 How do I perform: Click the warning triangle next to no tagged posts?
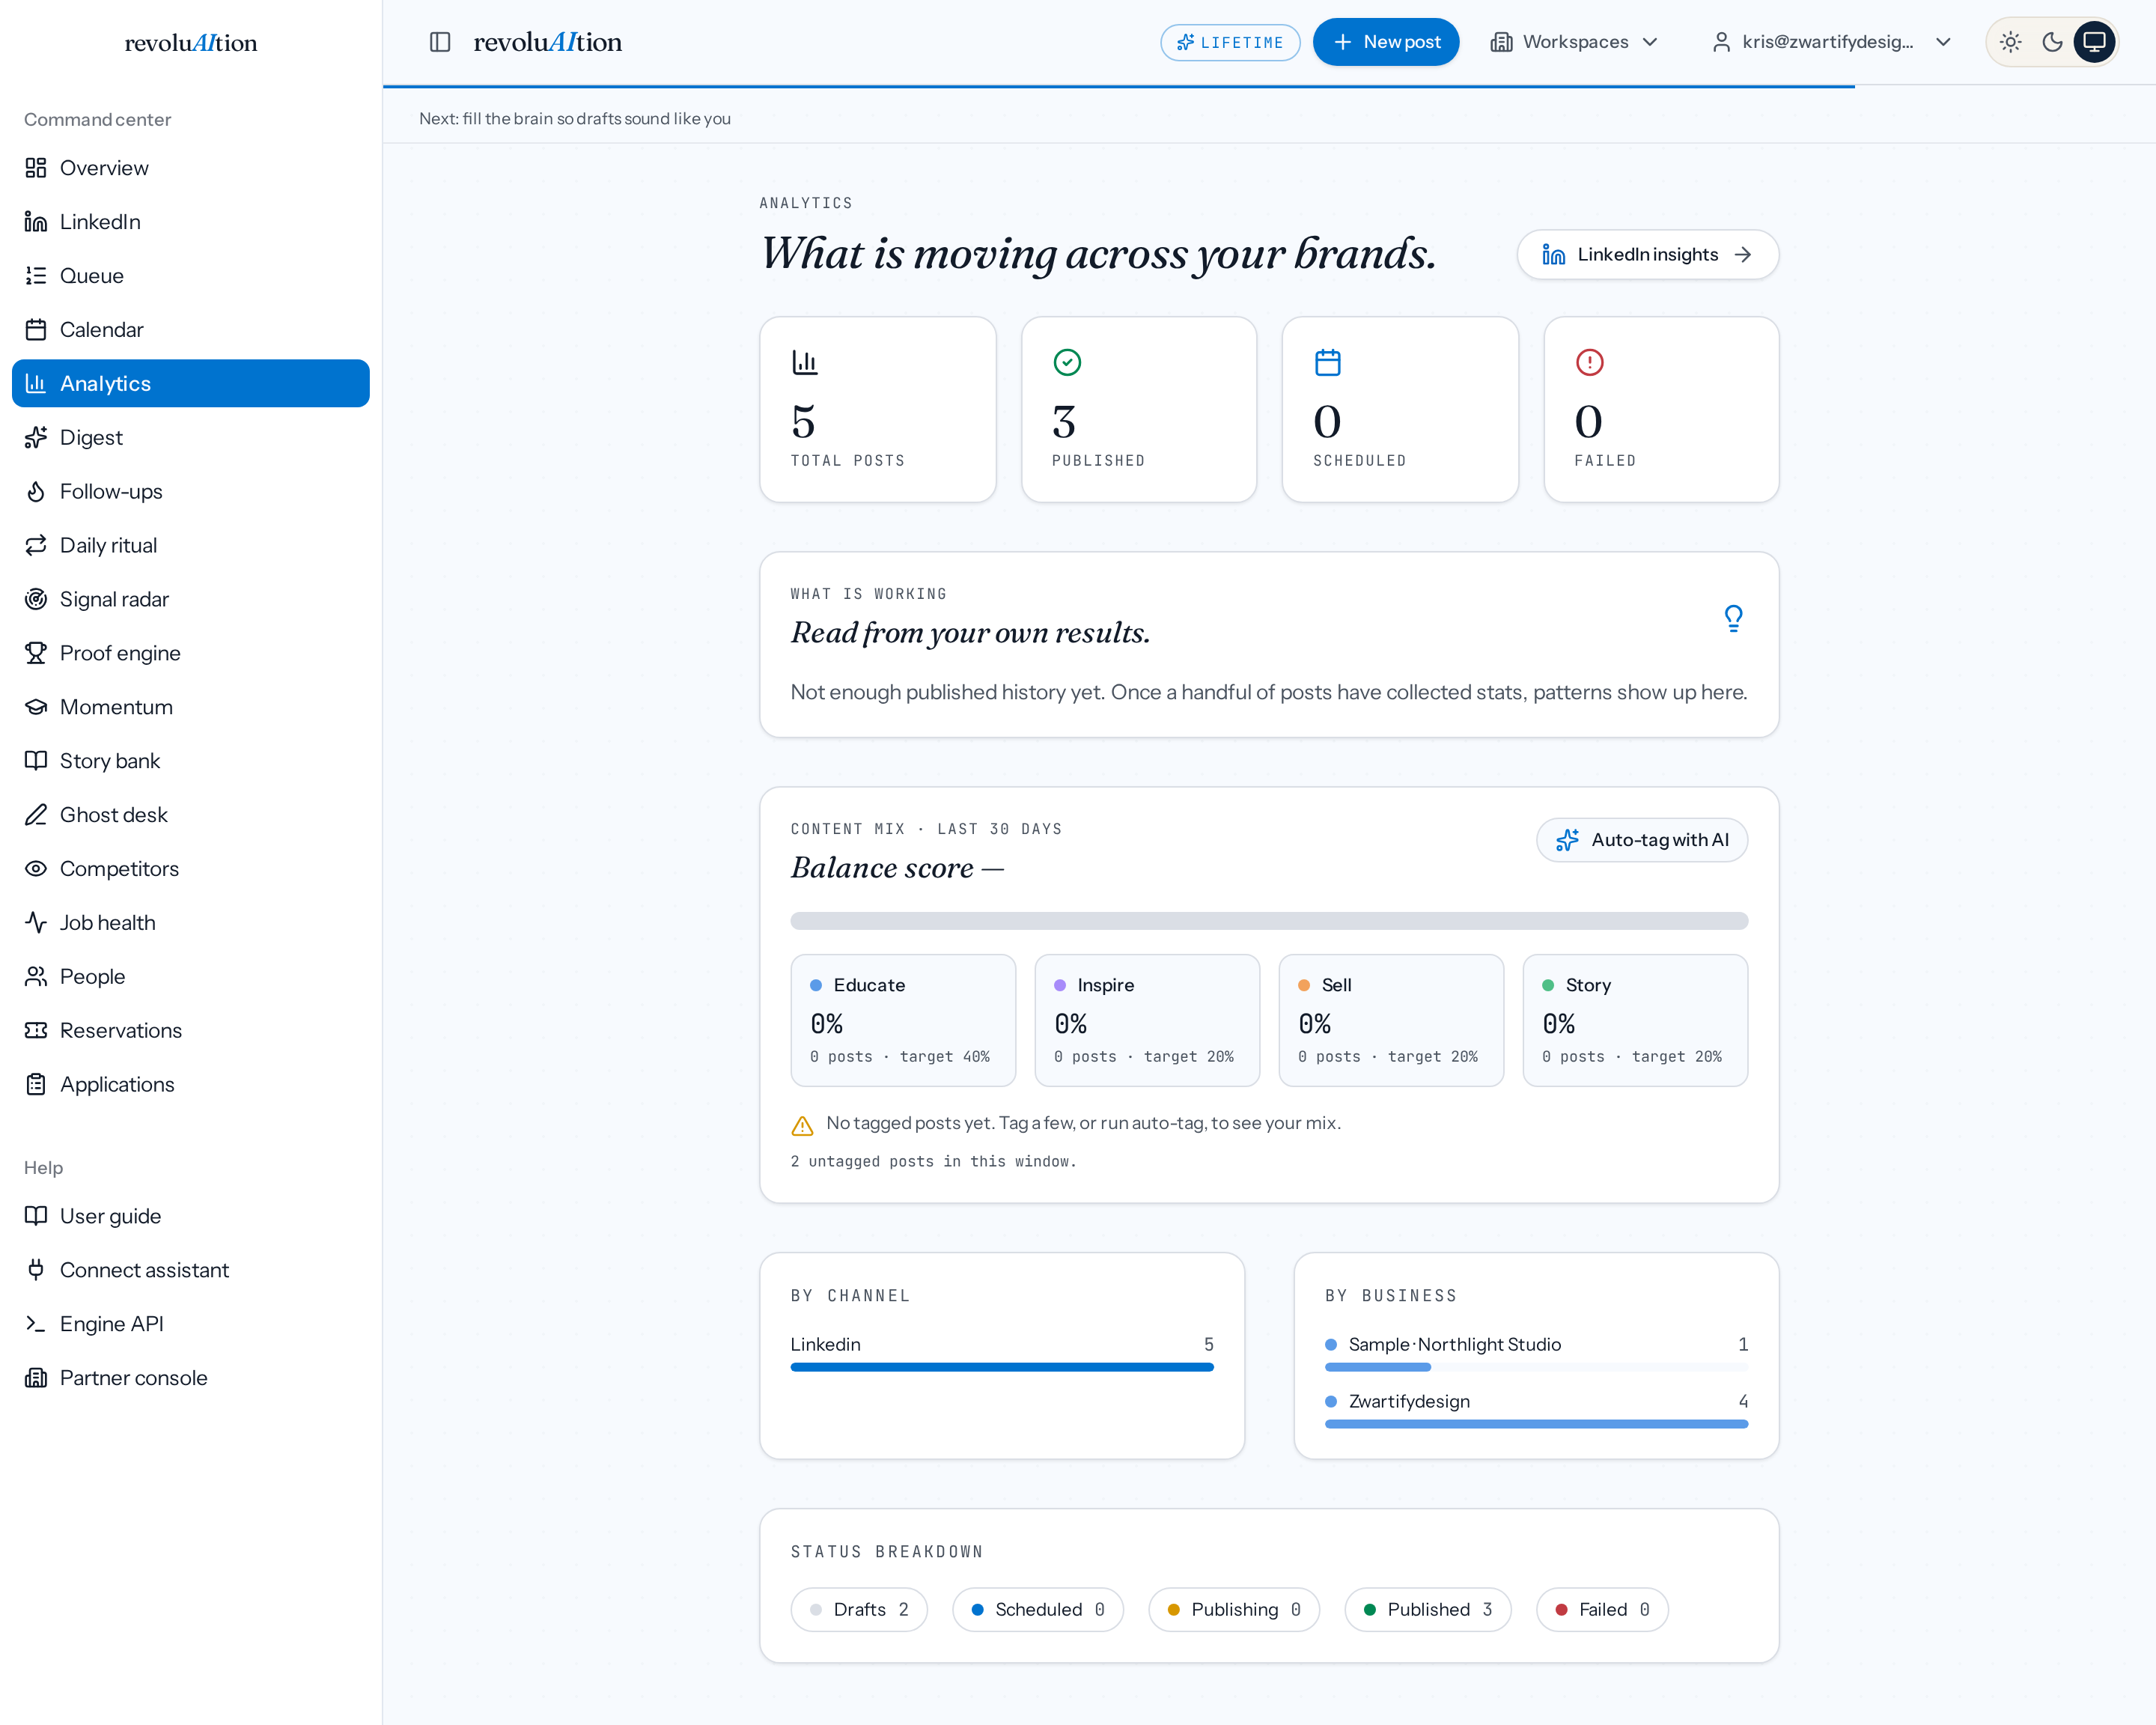point(802,1125)
